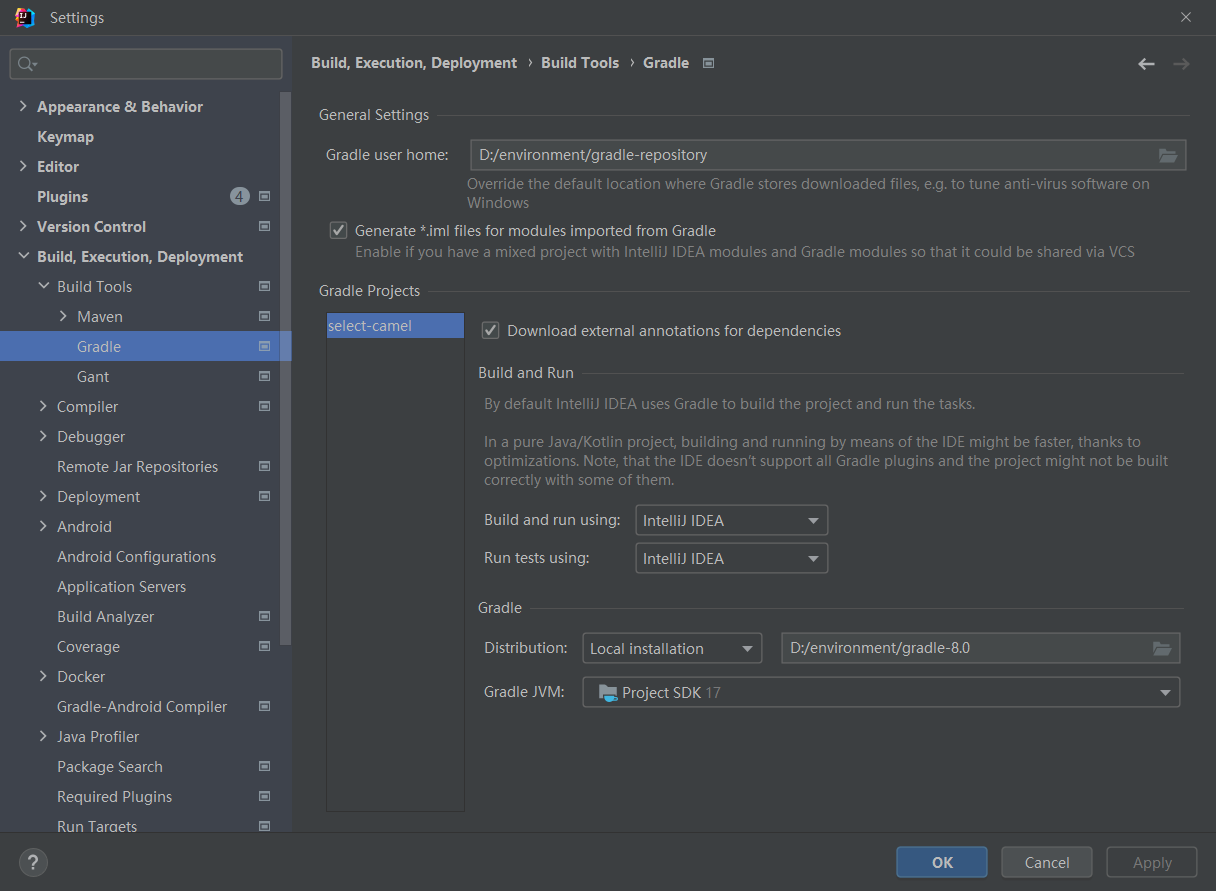Click the Cancel button
Image resolution: width=1216 pixels, height=891 pixels.
coord(1047,862)
